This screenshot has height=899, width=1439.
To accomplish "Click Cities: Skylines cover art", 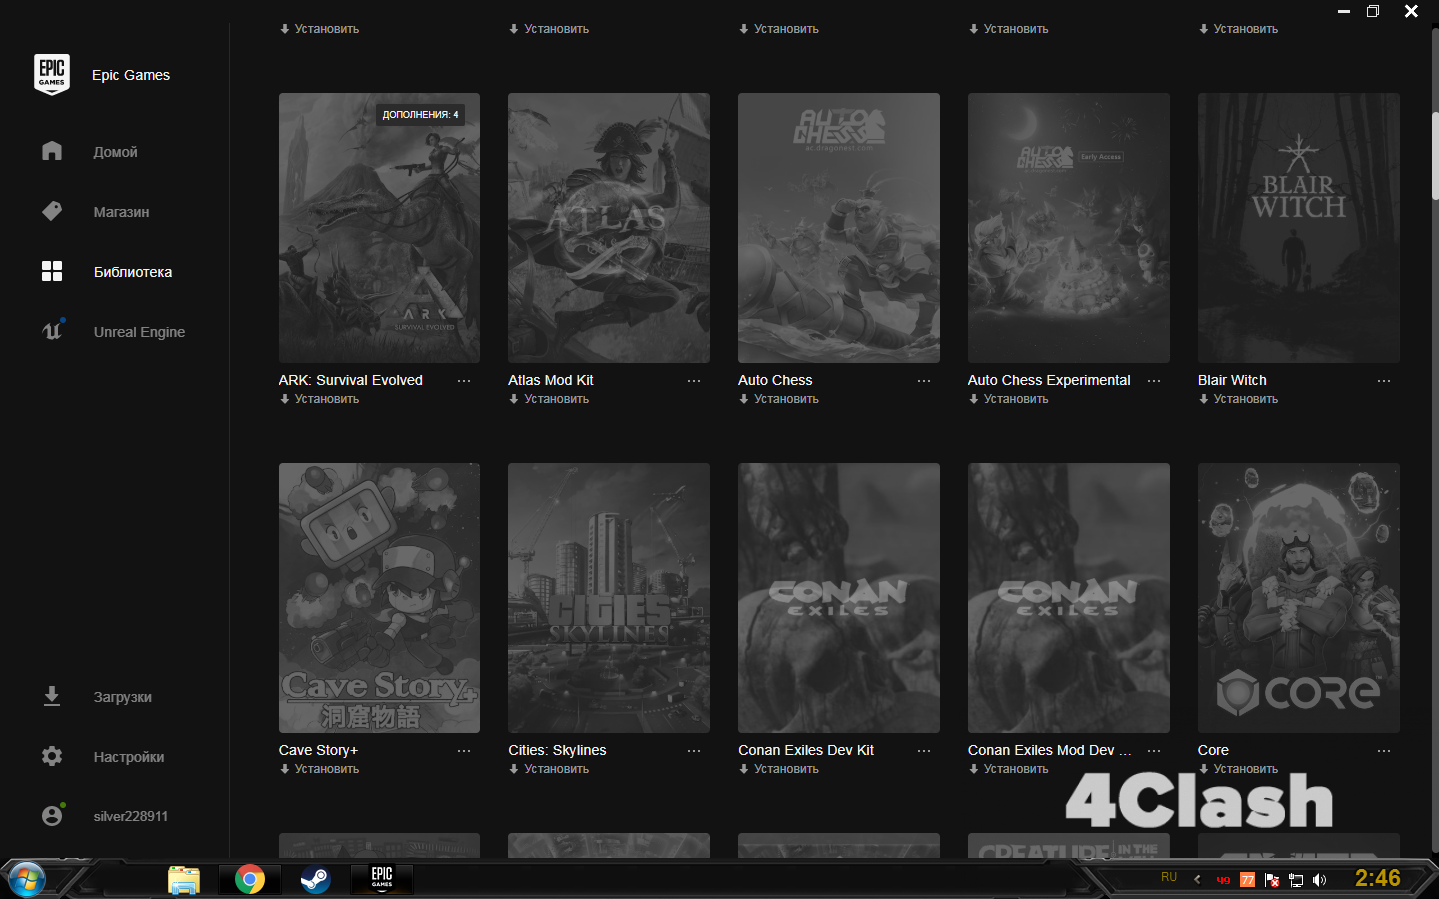I will [x=609, y=598].
